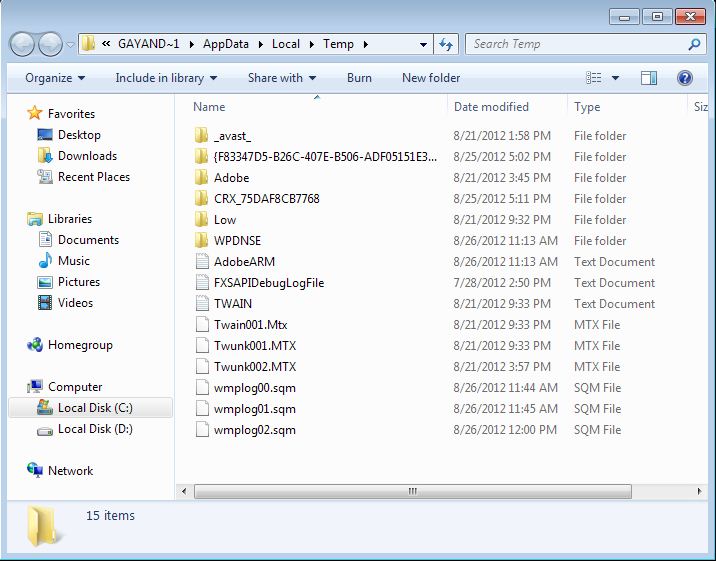Open Help via the question mark icon
The width and height of the screenshot is (716, 561).
pos(684,78)
